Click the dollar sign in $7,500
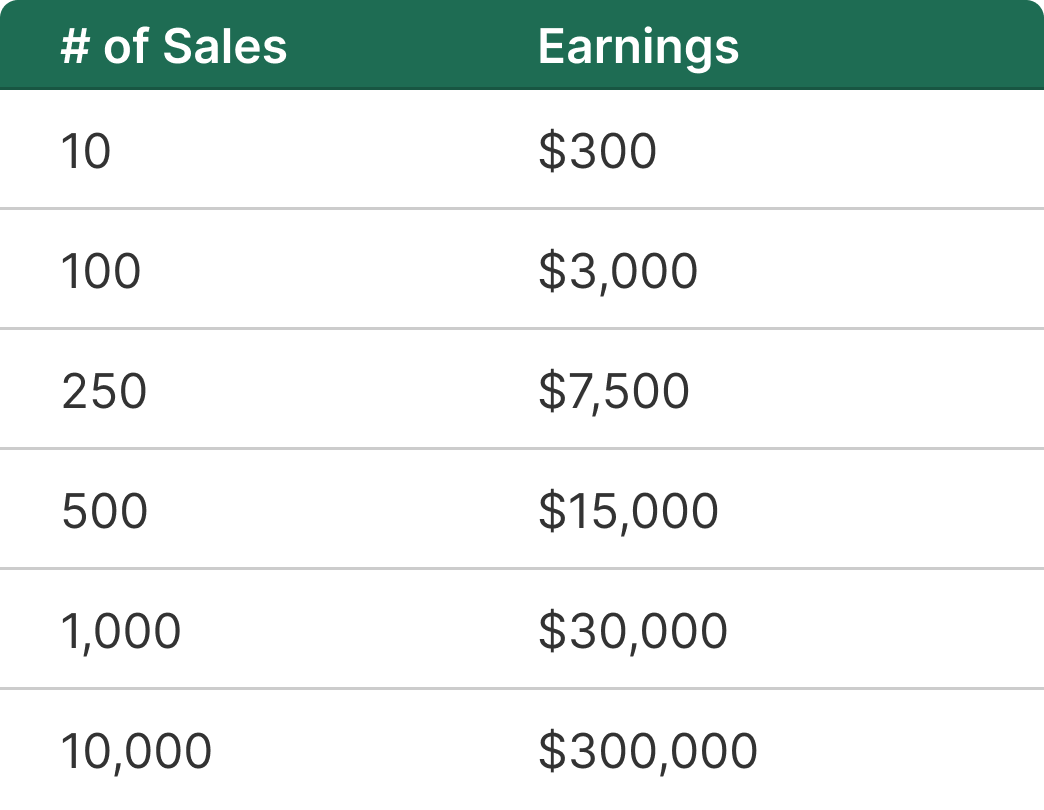 point(551,391)
